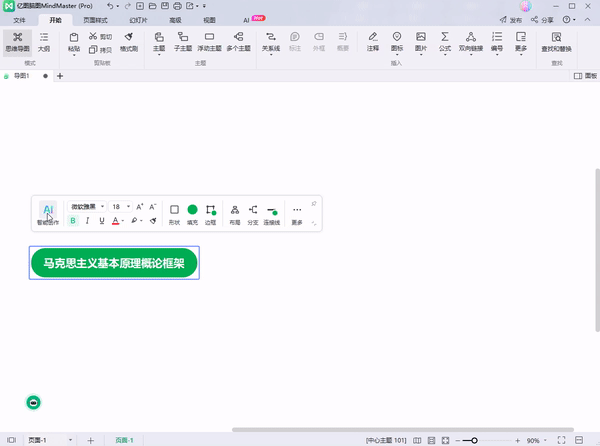Open Branch style in floating toolbar

point(253,214)
